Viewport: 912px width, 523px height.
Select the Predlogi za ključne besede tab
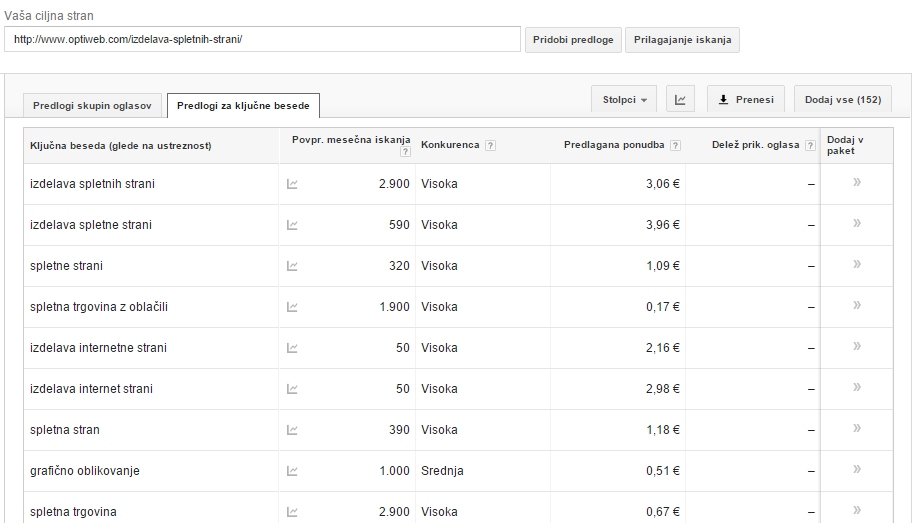243,105
